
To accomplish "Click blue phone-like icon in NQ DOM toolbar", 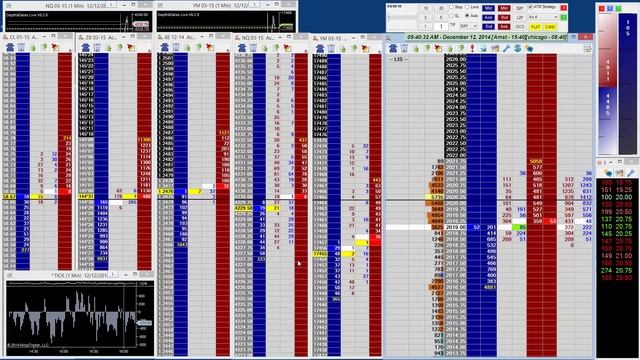I will (x=242, y=49).
